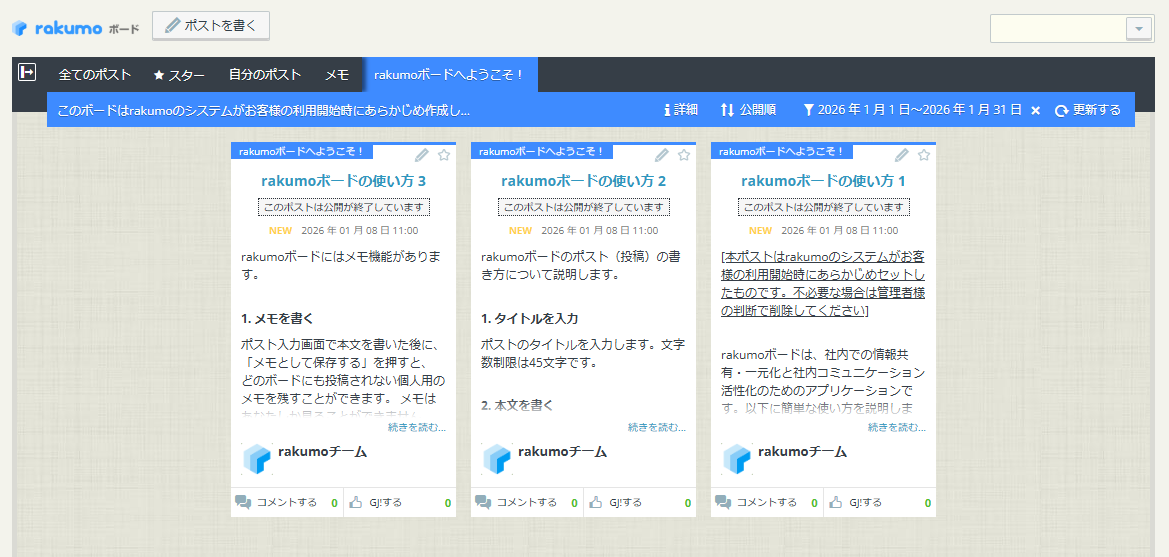Click the 2. 本文を書く heading

click(517, 406)
